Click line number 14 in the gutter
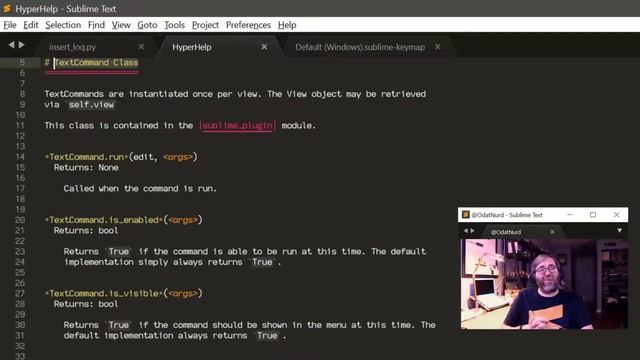The width and height of the screenshot is (640, 360). (20, 157)
